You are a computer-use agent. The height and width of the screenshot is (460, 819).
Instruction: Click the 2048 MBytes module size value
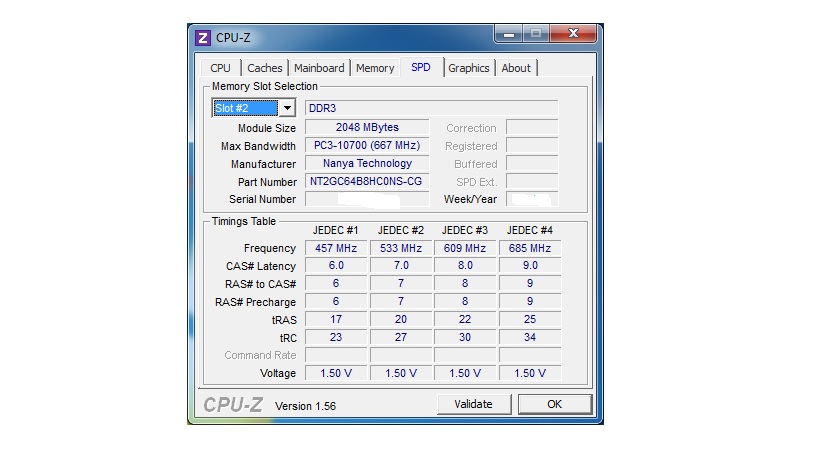(x=367, y=127)
